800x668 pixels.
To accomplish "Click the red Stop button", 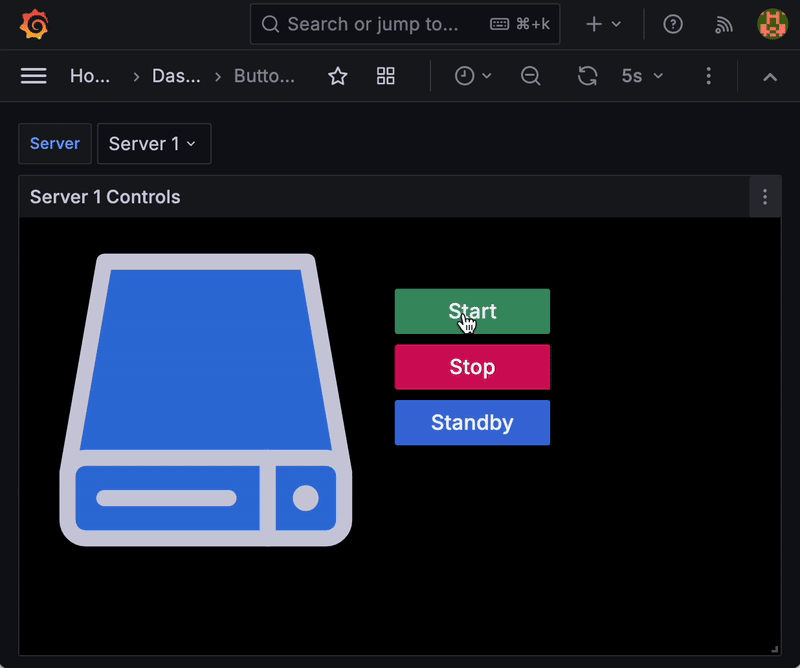I will [x=472, y=367].
